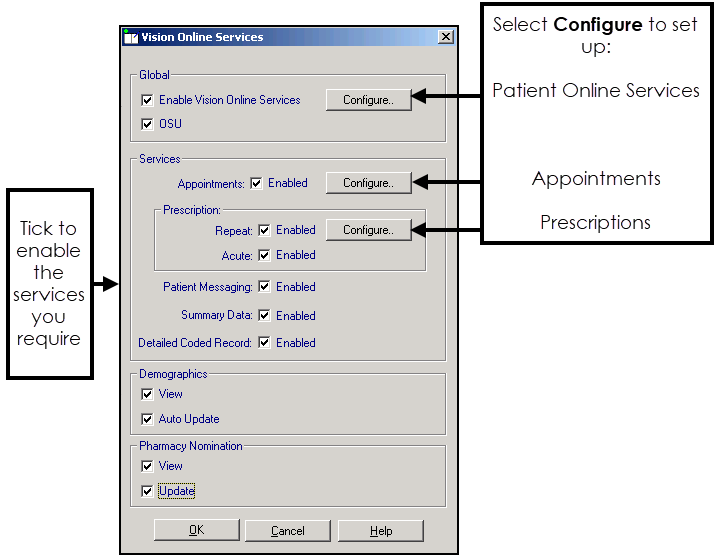Open Configure for Repeat prescriptions
Viewport: 716px width, 555px height.
pos(368,230)
